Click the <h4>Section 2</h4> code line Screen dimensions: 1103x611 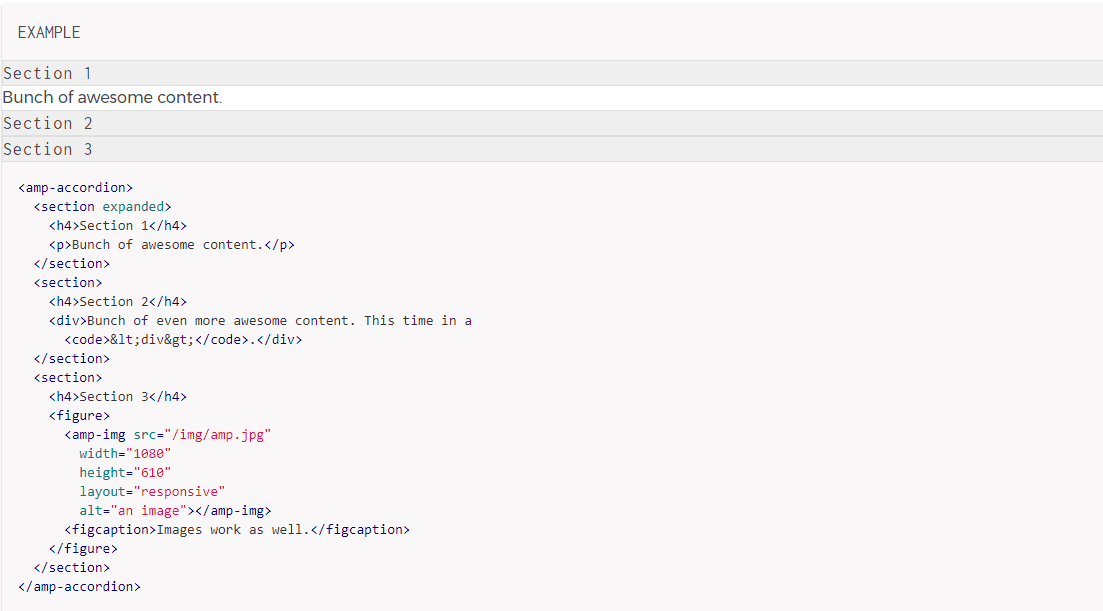point(118,301)
